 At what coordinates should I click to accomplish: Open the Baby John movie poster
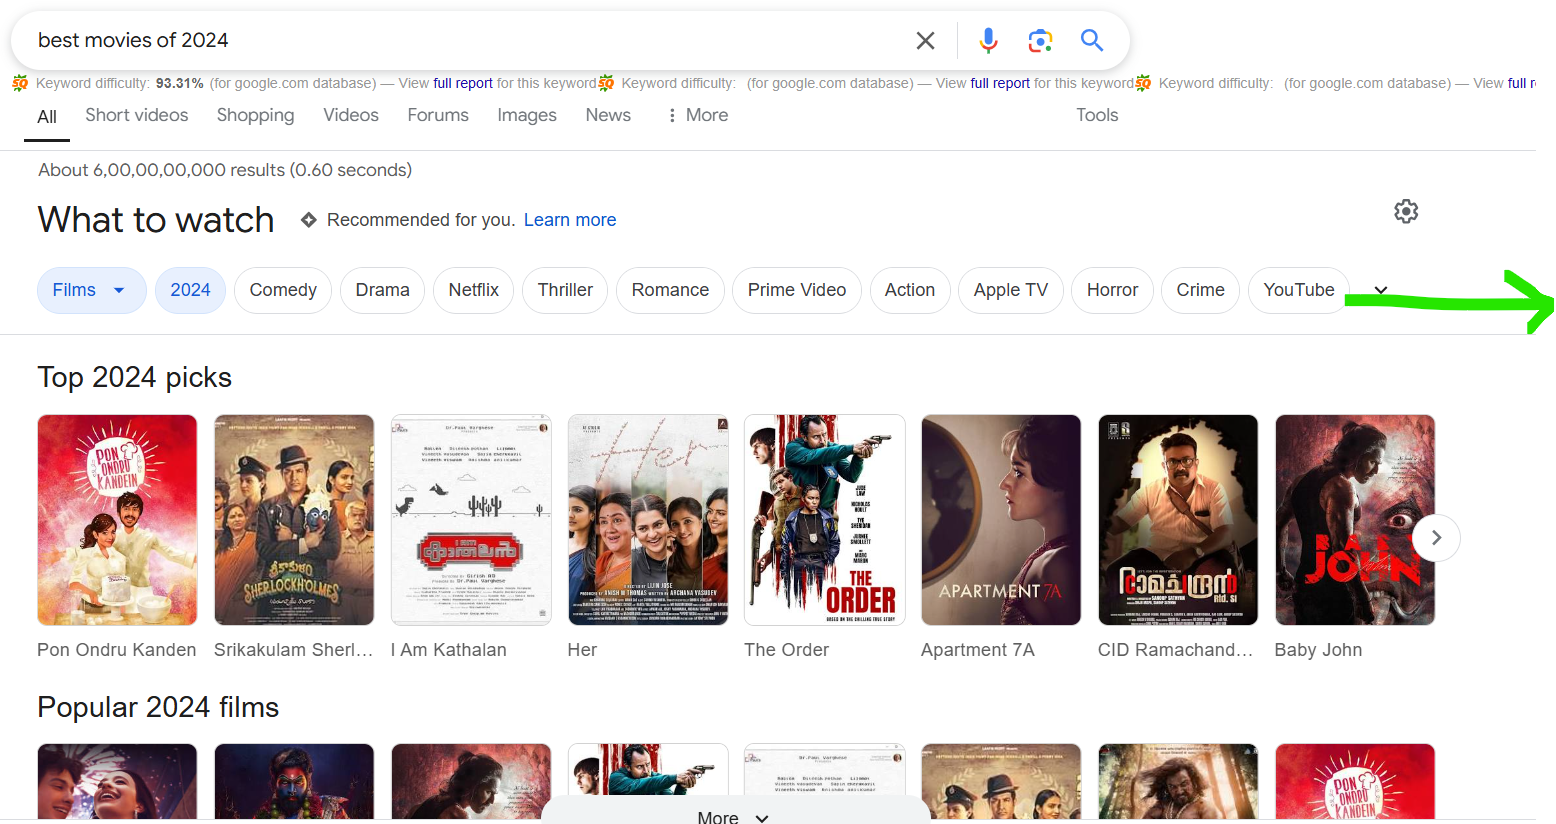[x=1355, y=520]
